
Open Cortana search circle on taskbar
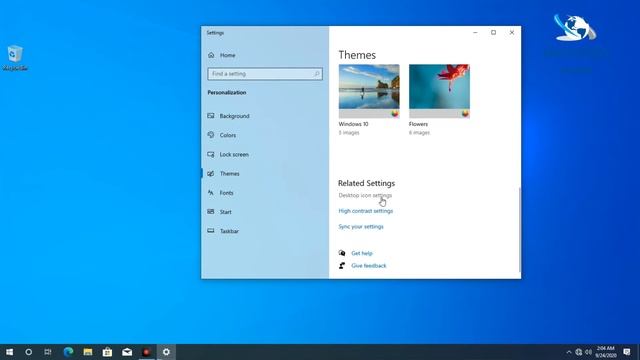[29, 352]
